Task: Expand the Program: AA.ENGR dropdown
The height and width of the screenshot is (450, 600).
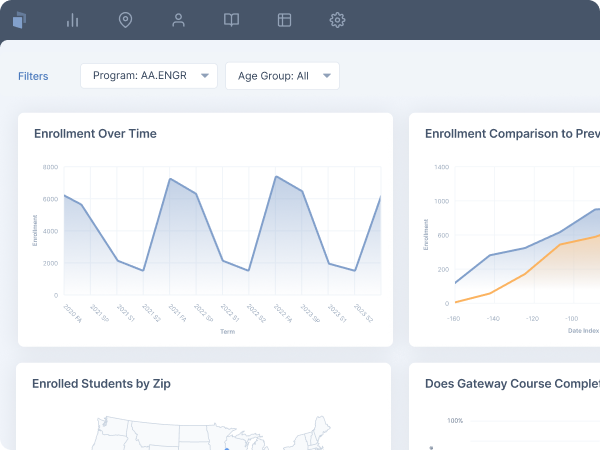Action: click(149, 76)
